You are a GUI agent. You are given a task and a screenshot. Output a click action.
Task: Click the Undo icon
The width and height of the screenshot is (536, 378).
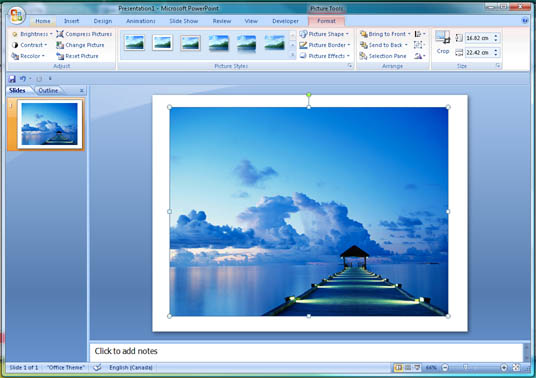point(23,79)
